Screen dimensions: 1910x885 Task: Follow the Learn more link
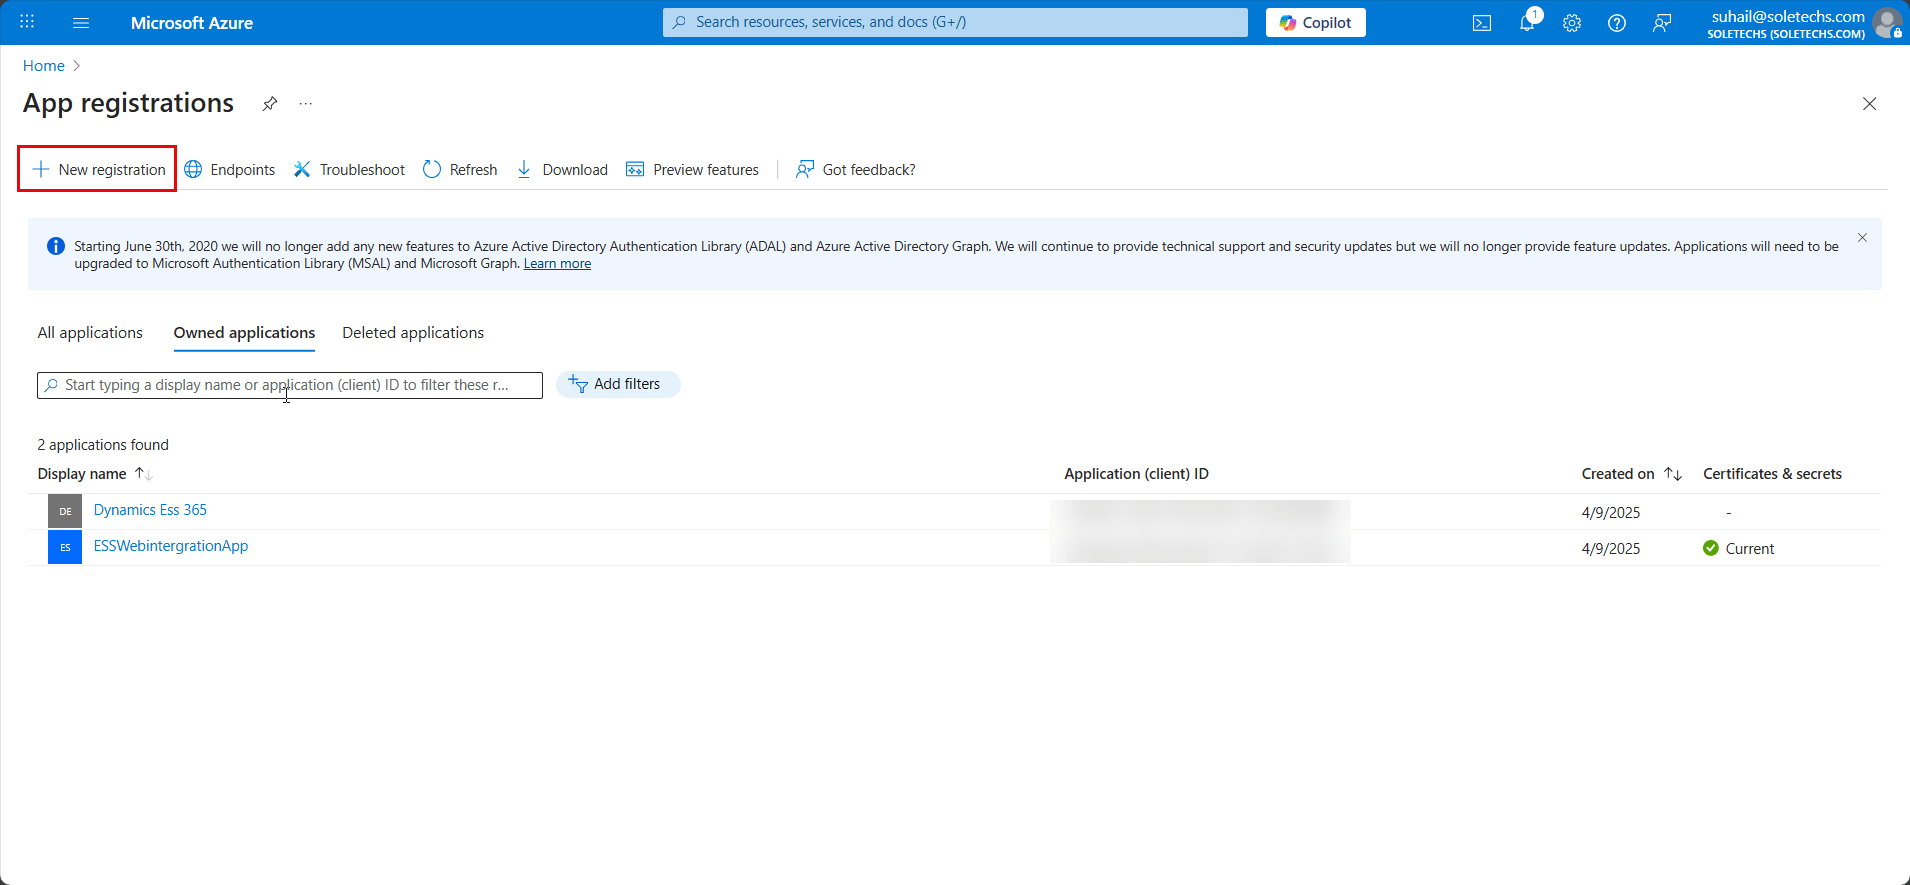(557, 264)
